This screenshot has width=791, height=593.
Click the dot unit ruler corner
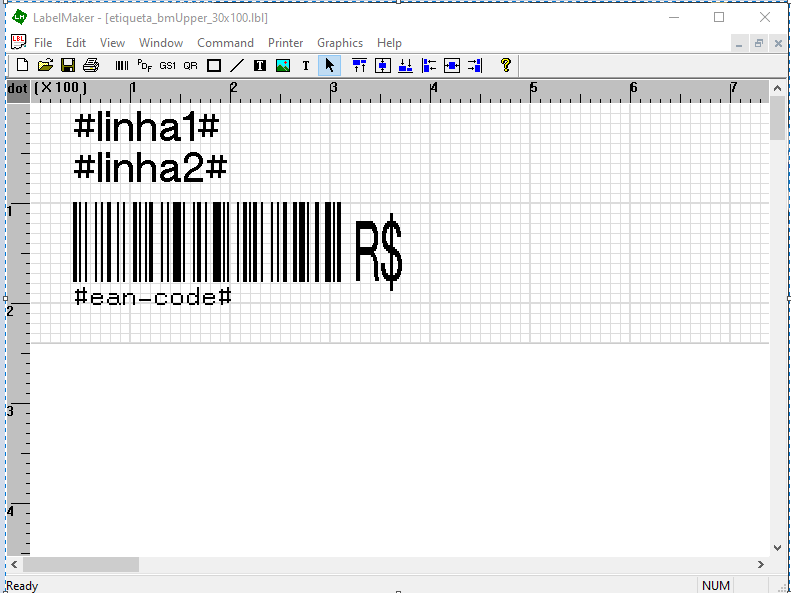pyautogui.click(x=18, y=91)
